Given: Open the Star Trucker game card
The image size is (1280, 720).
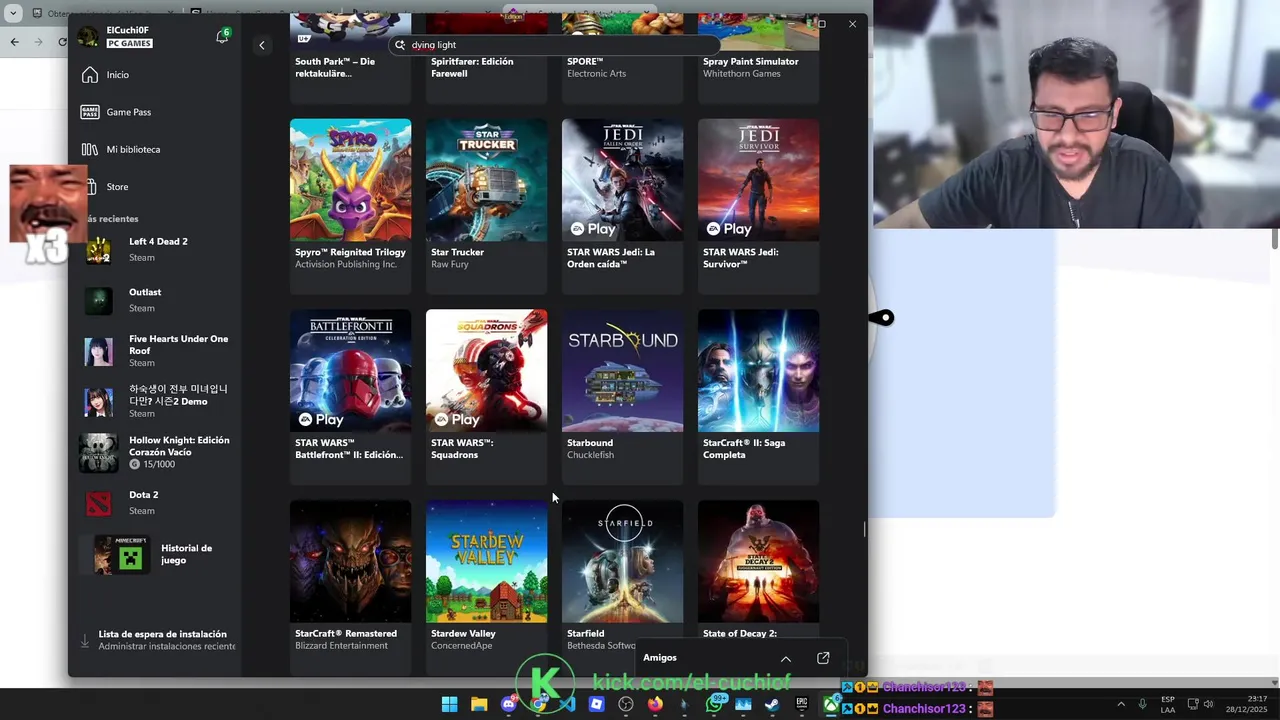Looking at the screenshot, I should (486, 206).
